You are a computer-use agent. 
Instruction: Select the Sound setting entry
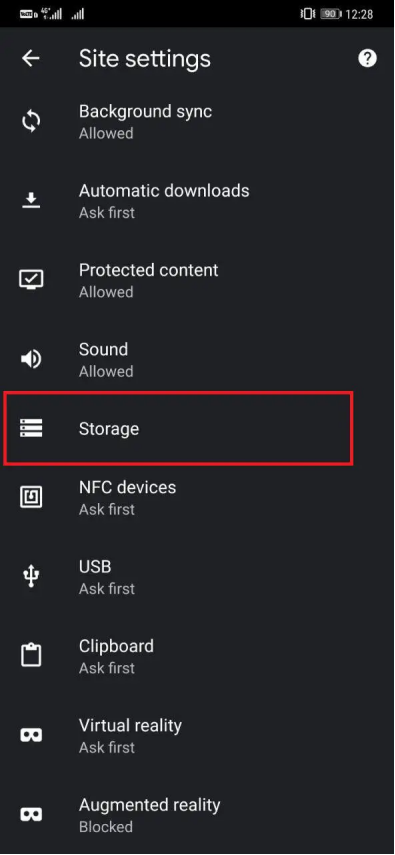click(x=198, y=360)
